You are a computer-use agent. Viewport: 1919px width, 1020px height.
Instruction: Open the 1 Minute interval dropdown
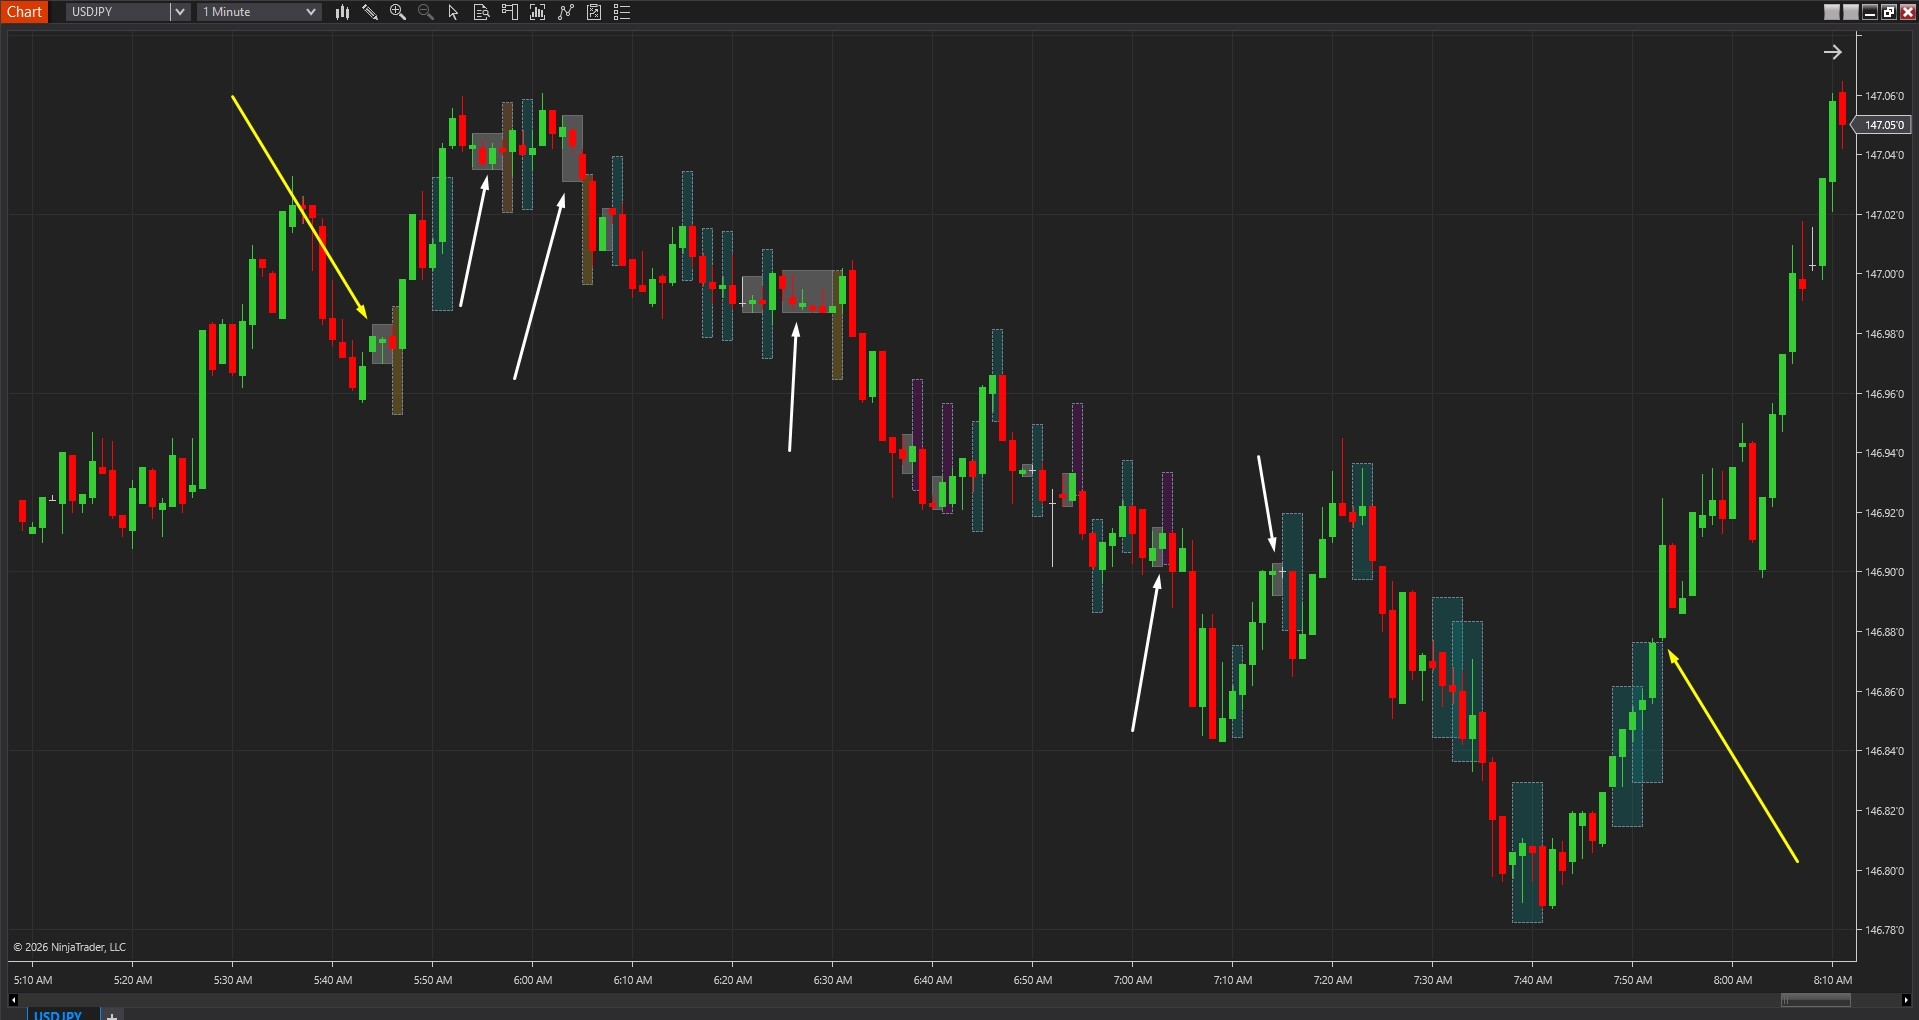259,12
